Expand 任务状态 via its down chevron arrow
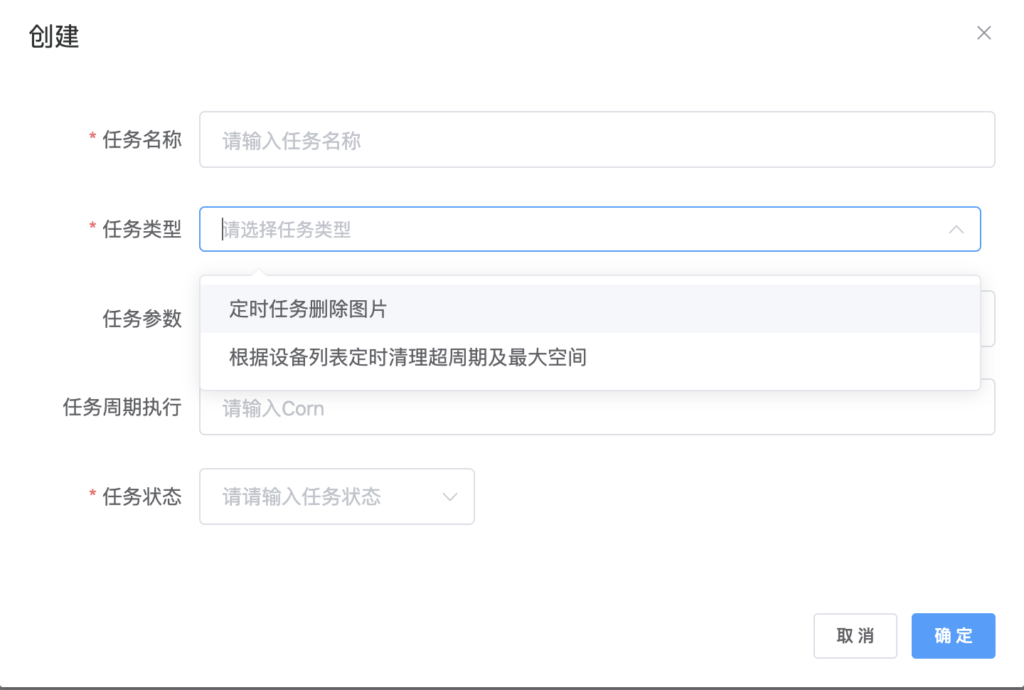This screenshot has width=1024, height=690. pyautogui.click(x=450, y=497)
